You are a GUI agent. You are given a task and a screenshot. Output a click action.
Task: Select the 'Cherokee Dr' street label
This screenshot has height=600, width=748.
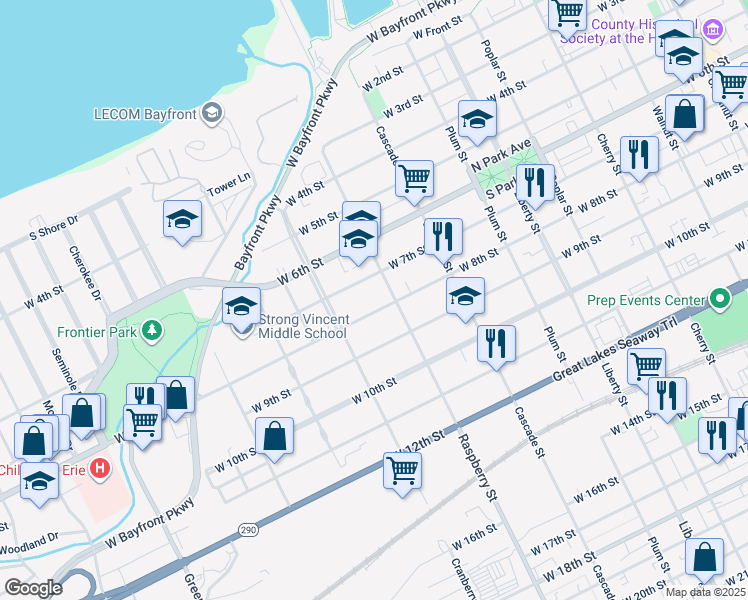85,273
